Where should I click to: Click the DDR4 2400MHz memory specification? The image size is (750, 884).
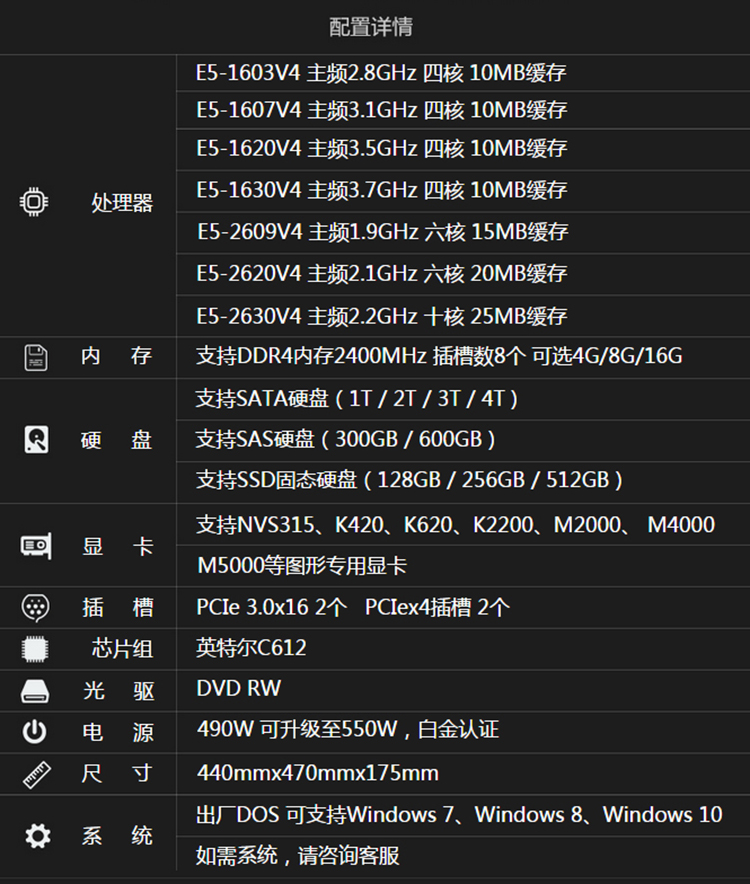pos(439,356)
